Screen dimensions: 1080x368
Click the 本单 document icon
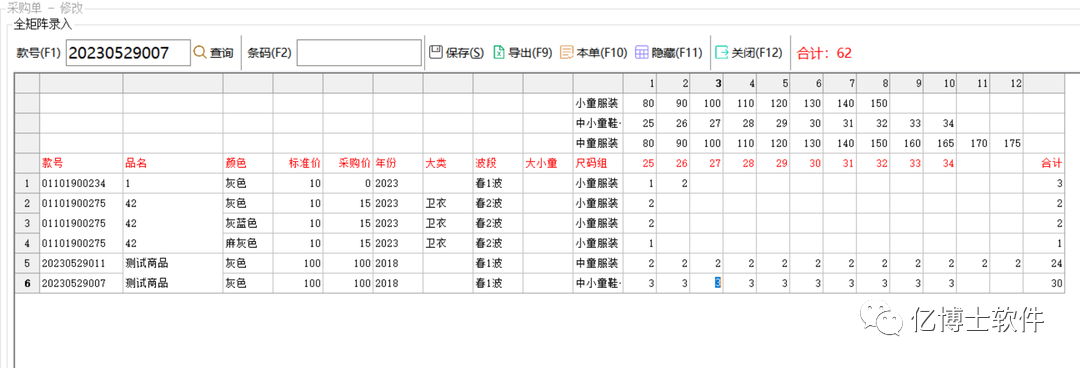pyautogui.click(x=567, y=52)
